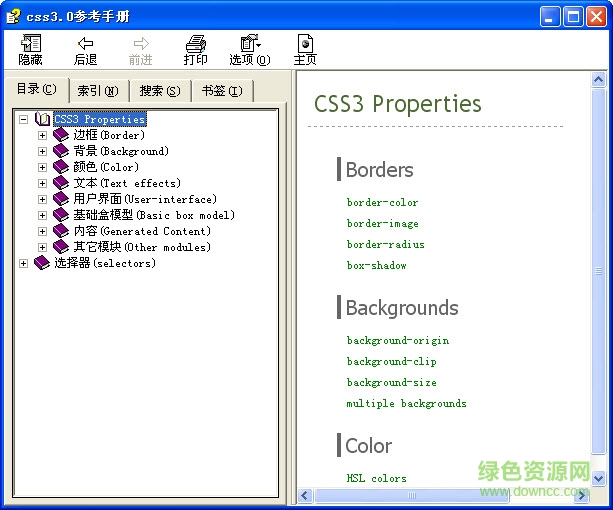This screenshot has width=613, height=510.
Task: Expand the 颜色(Color) node
Action: pyautogui.click(x=42, y=168)
